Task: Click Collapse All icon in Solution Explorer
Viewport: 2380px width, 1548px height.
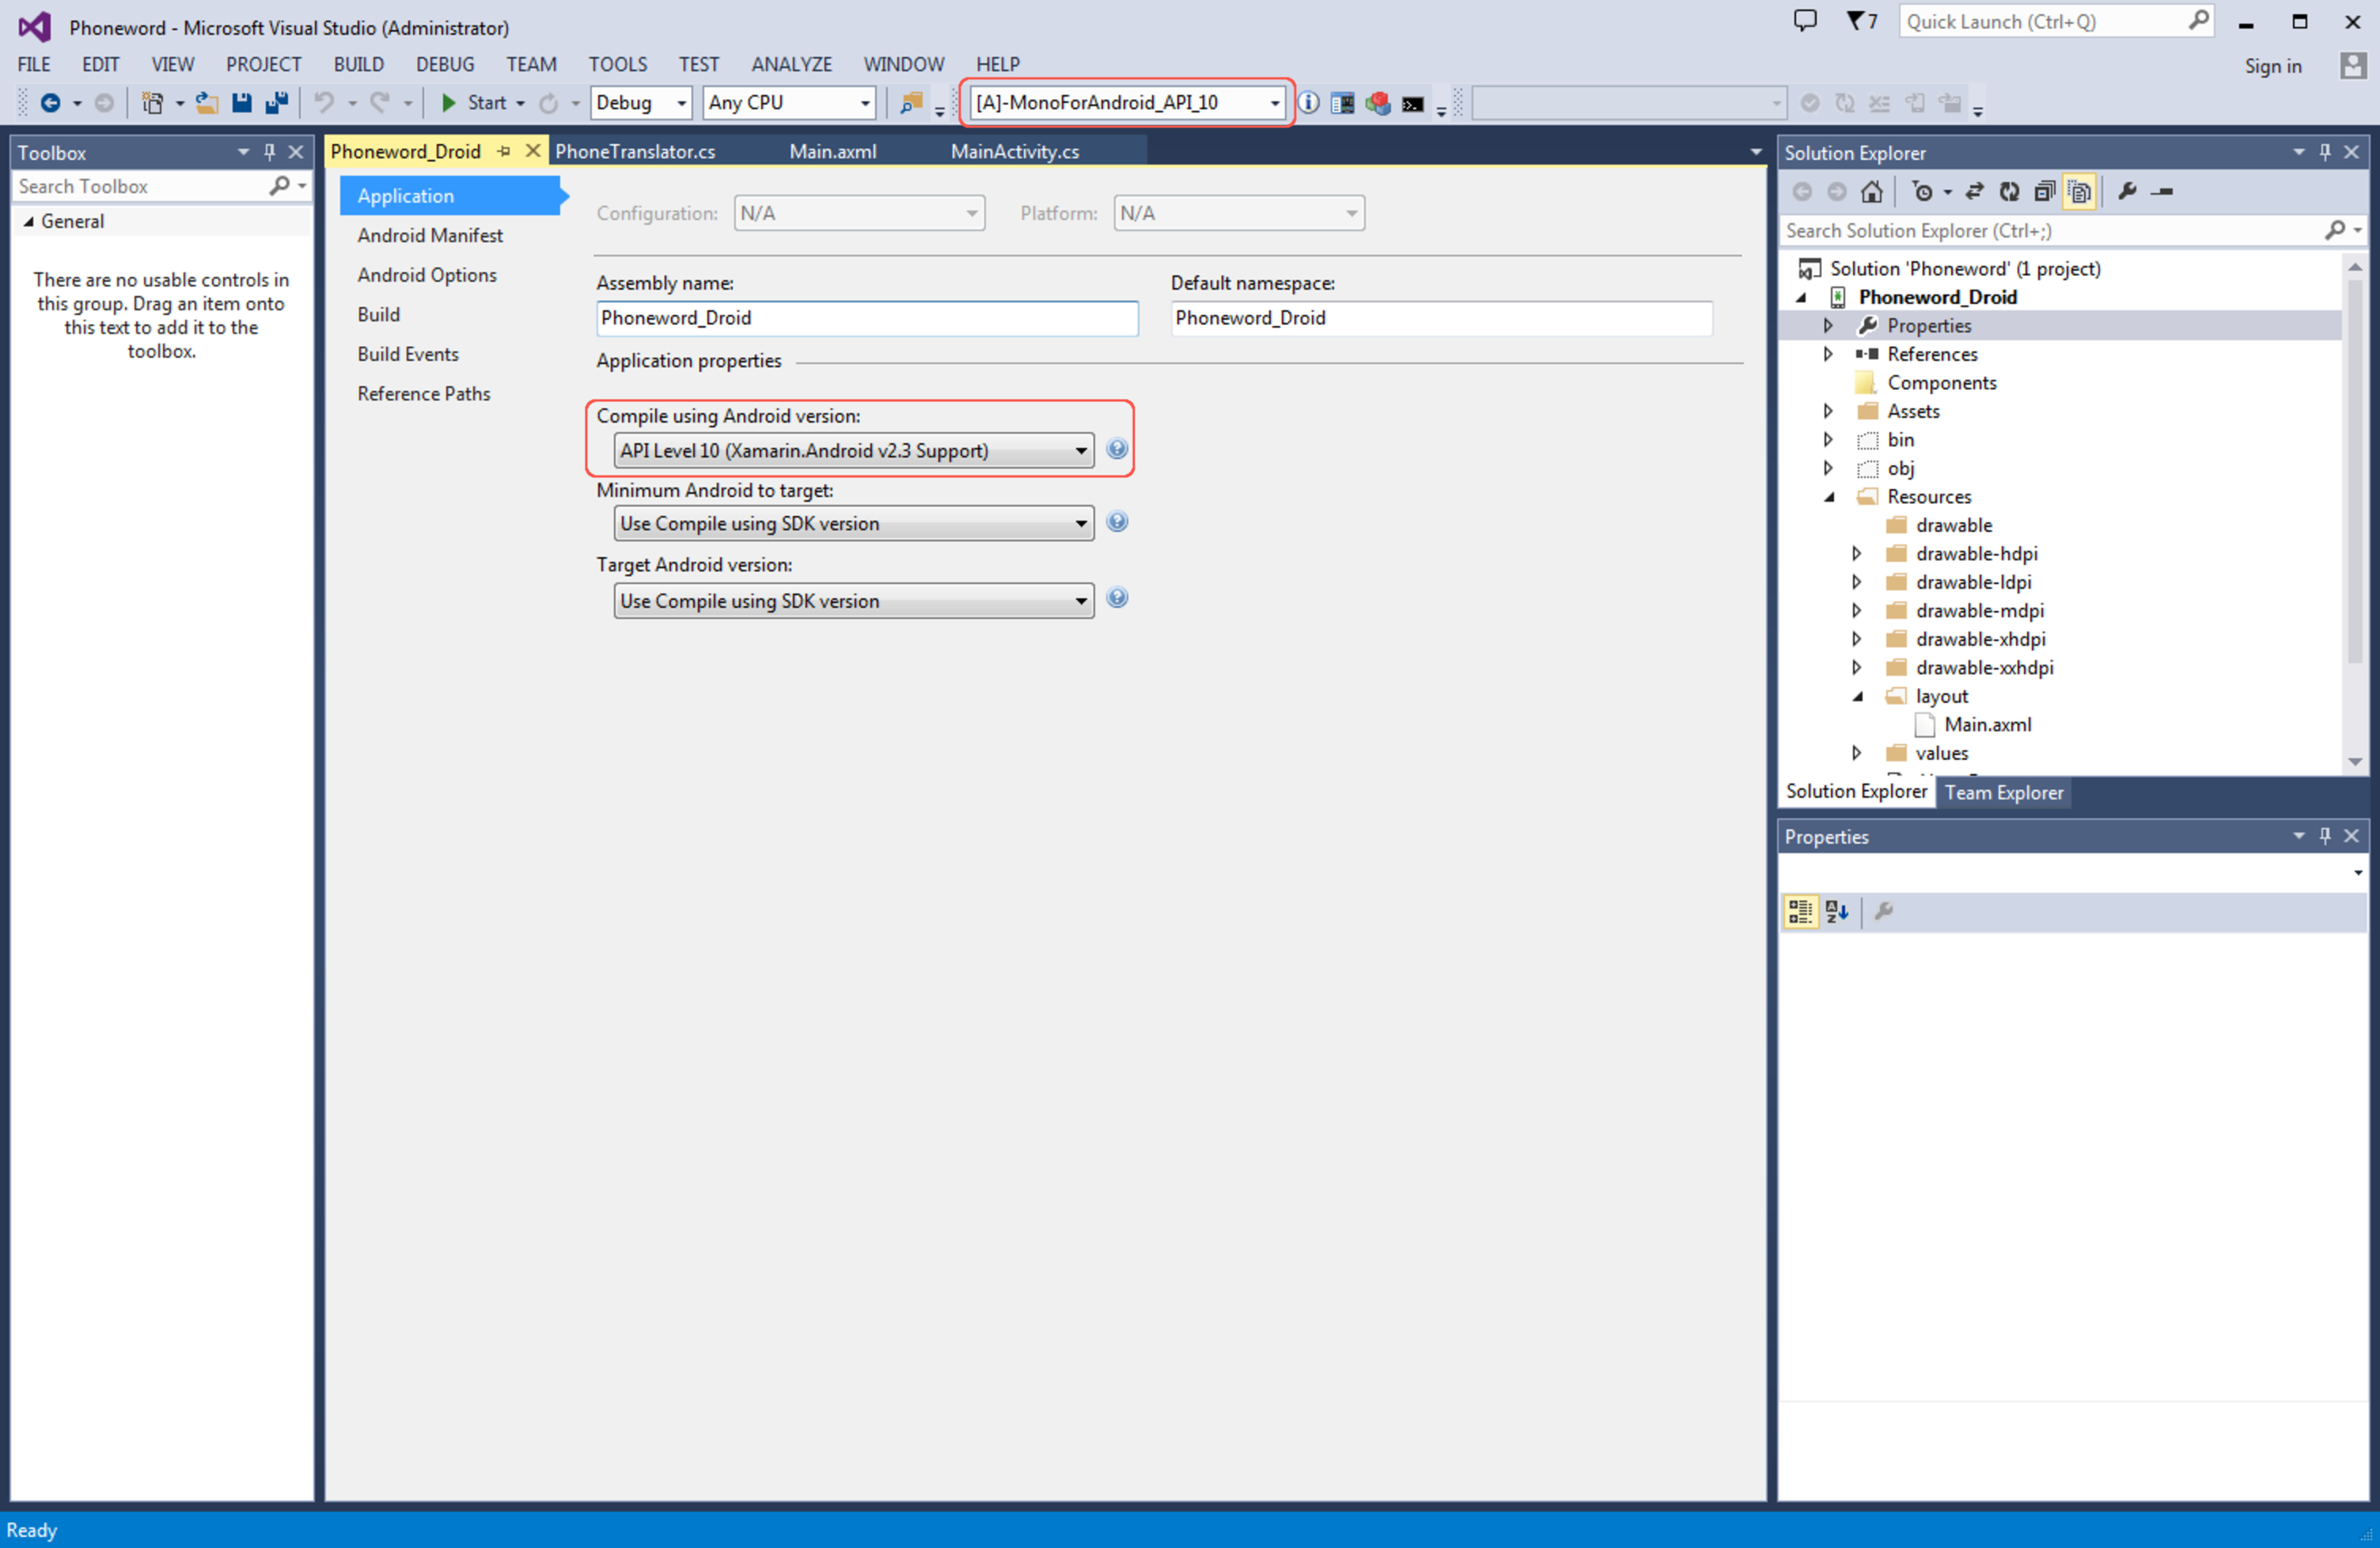Action: pos(2044,191)
